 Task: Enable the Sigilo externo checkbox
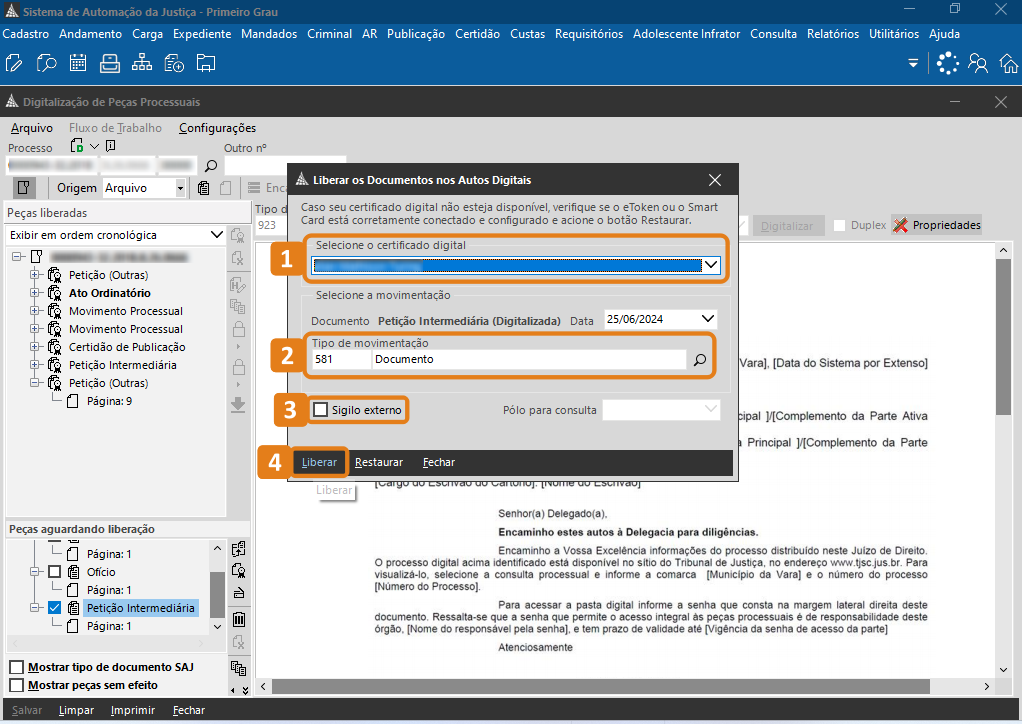(x=320, y=410)
